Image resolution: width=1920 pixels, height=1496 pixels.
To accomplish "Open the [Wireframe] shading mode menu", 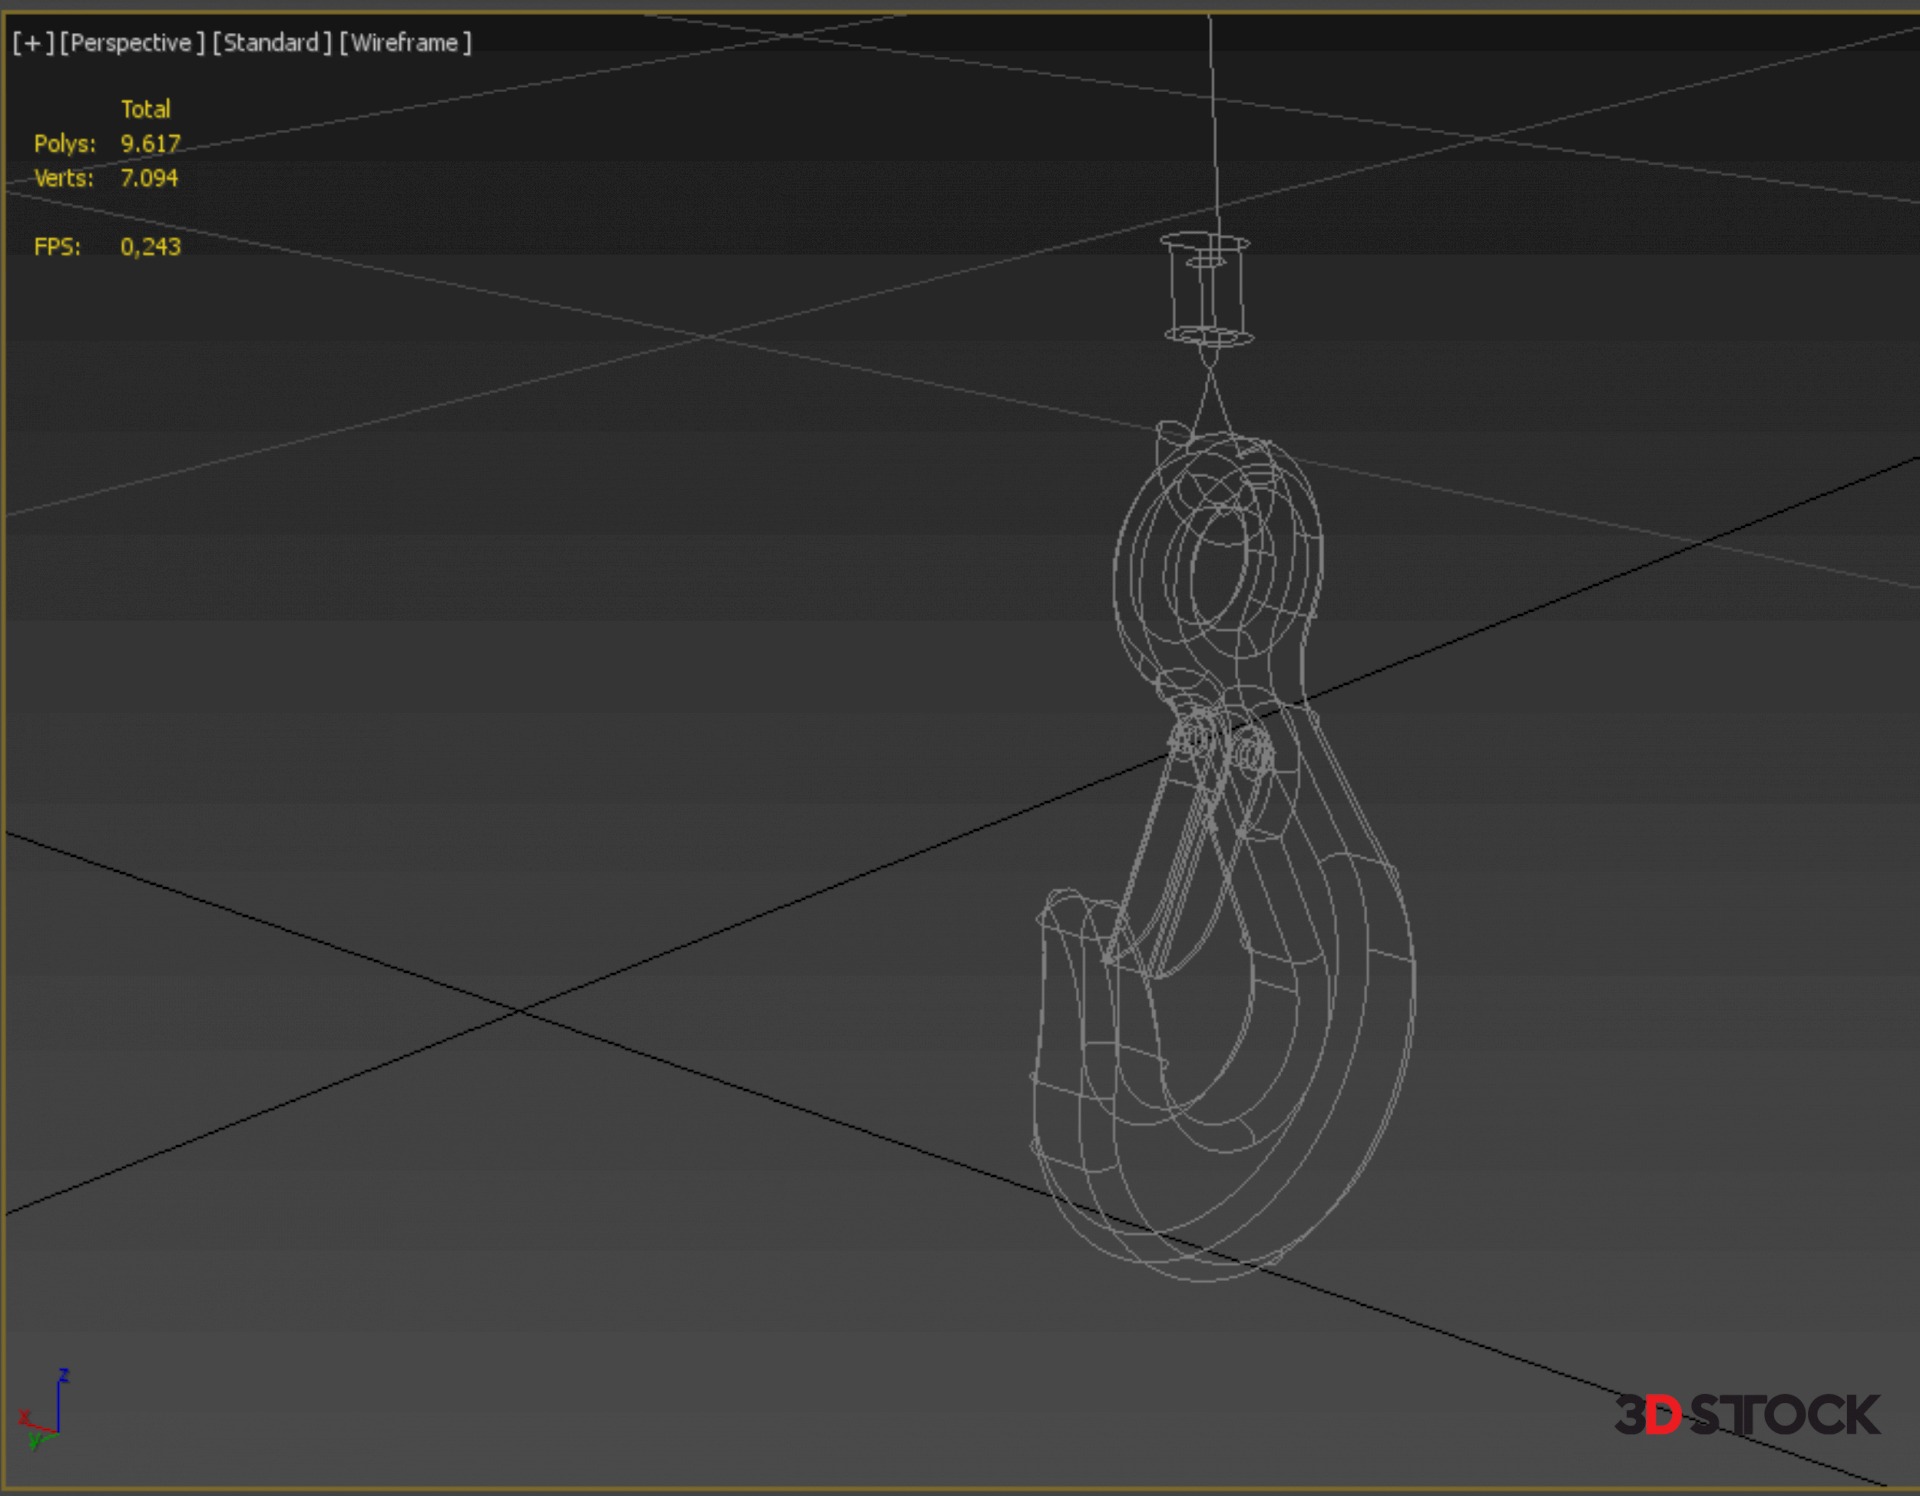I will 405,43.
